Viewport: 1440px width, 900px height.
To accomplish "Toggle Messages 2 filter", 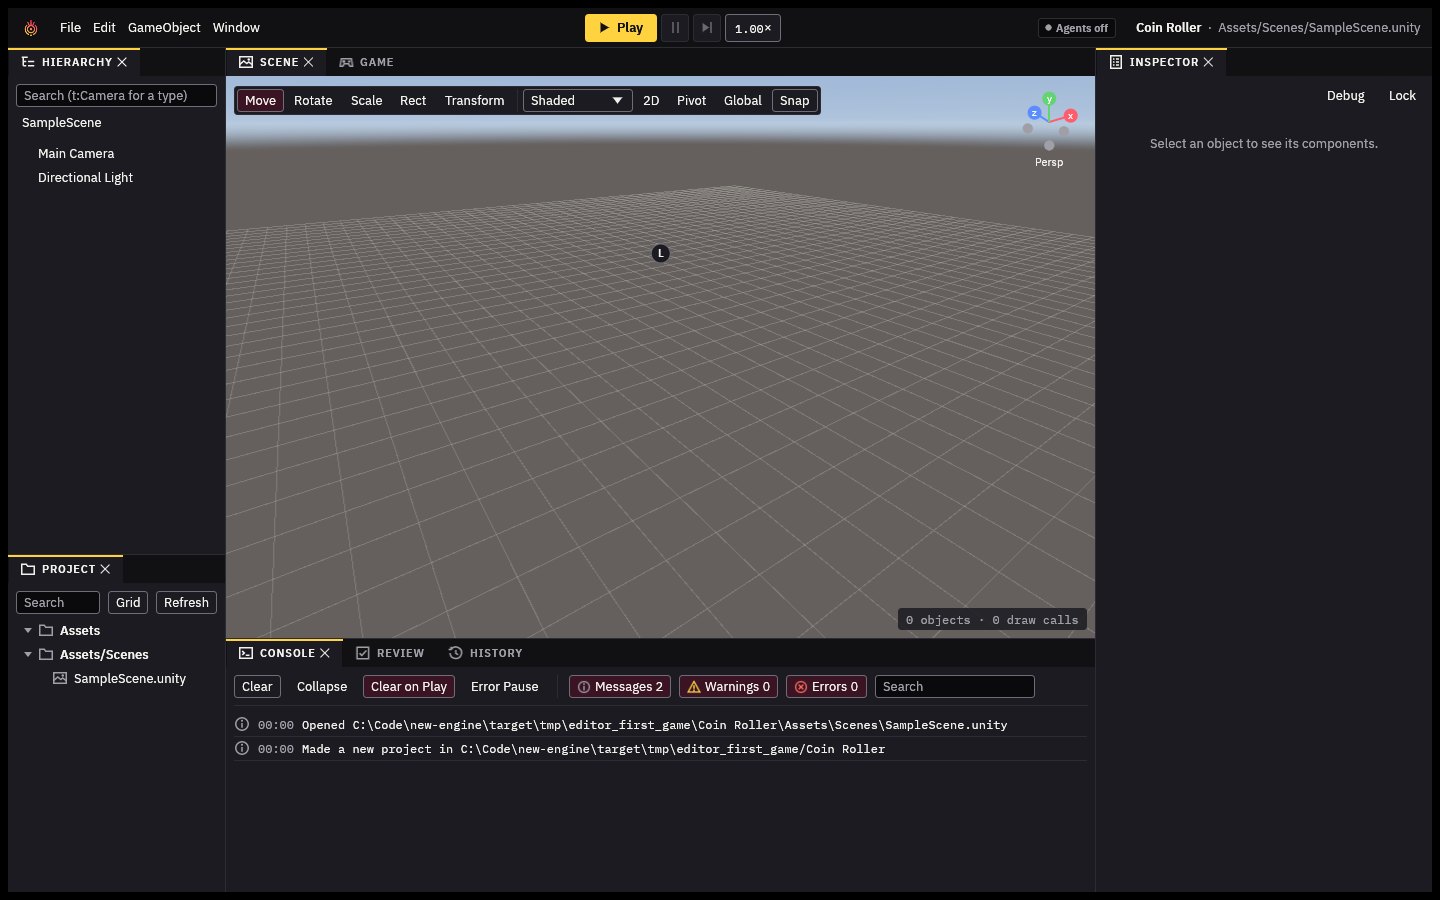I will click(620, 686).
